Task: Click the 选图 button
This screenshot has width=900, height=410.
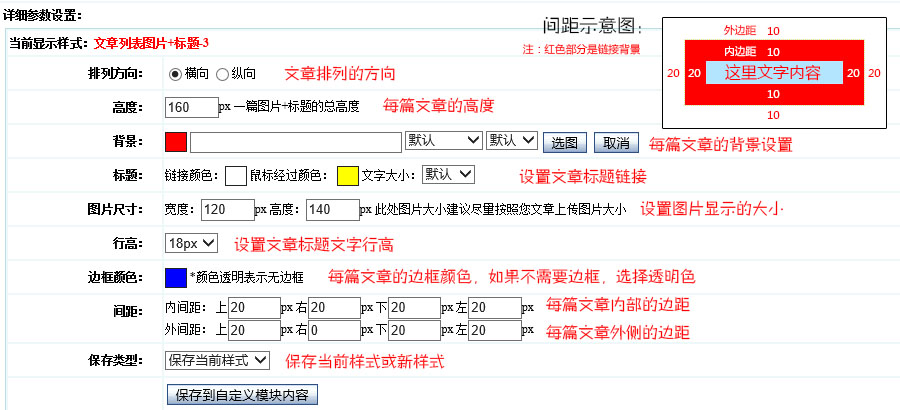Action: click(566, 142)
